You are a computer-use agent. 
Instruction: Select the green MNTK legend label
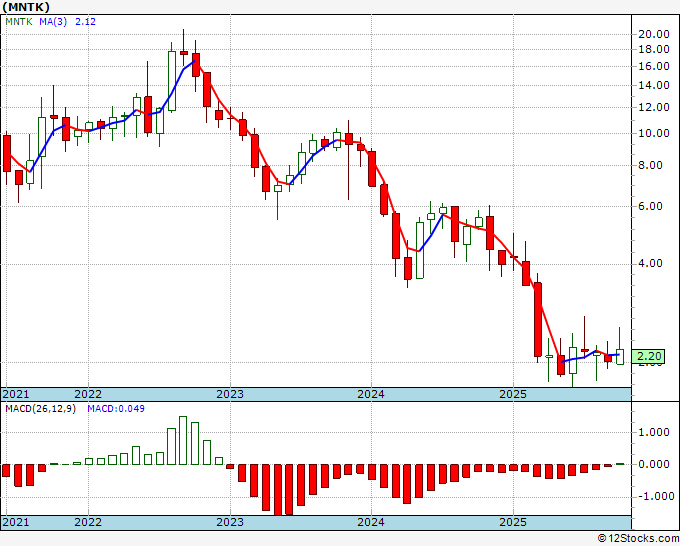point(19,21)
